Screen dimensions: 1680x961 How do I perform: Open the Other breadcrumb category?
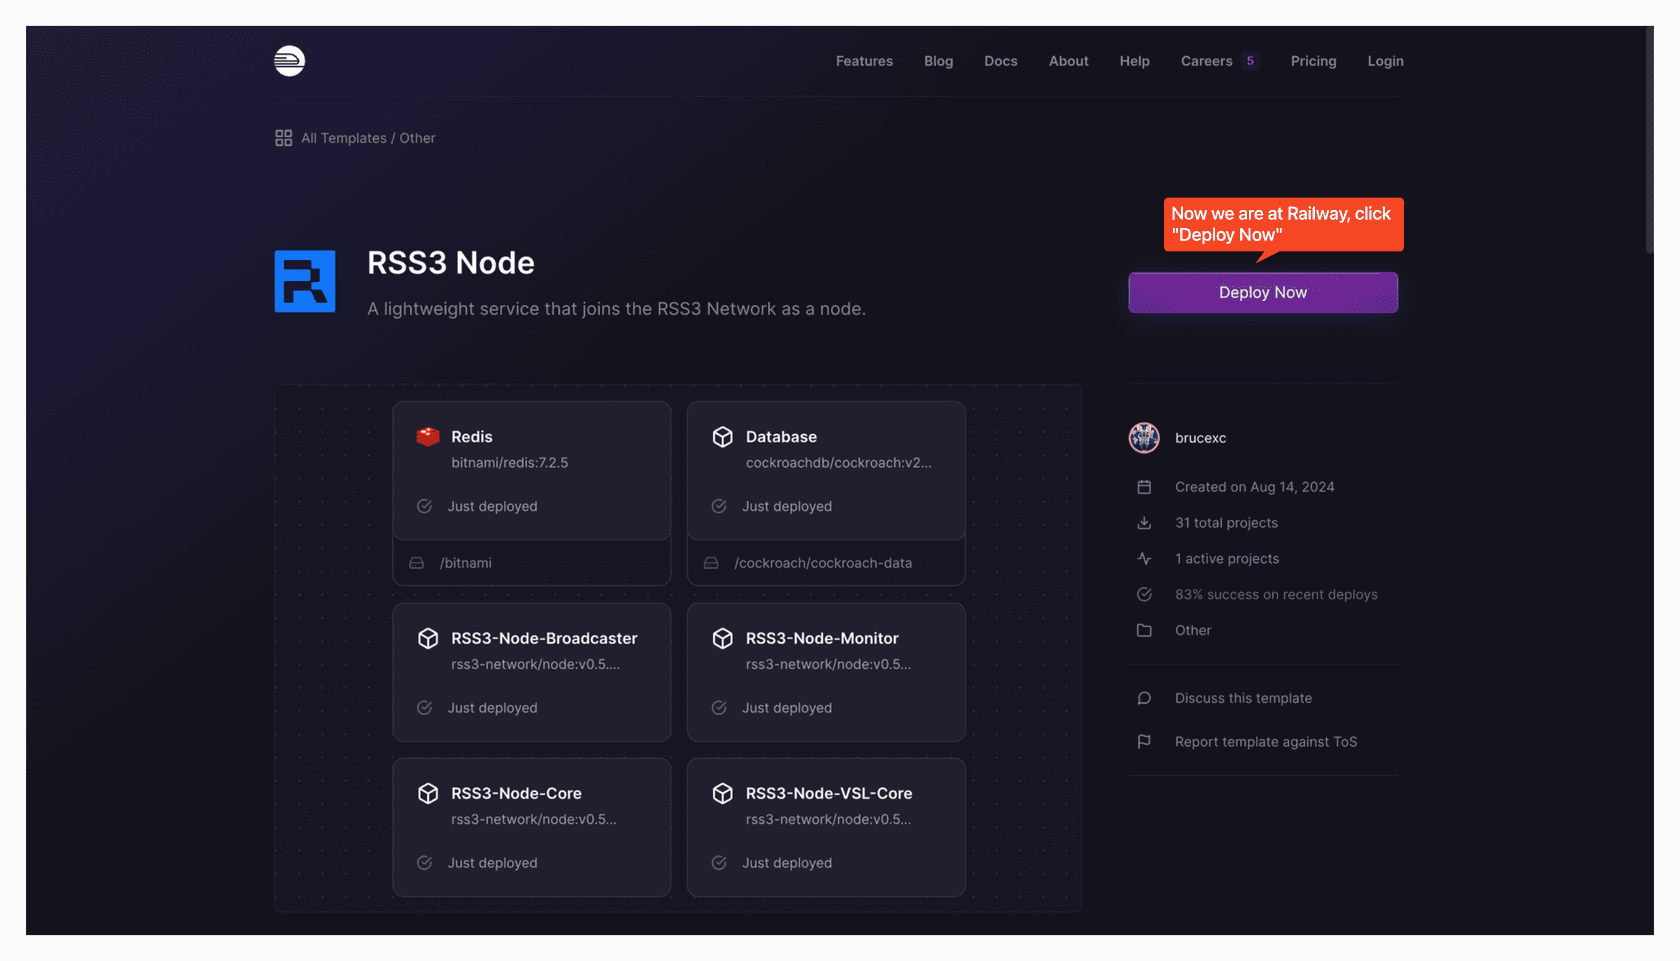tap(417, 138)
